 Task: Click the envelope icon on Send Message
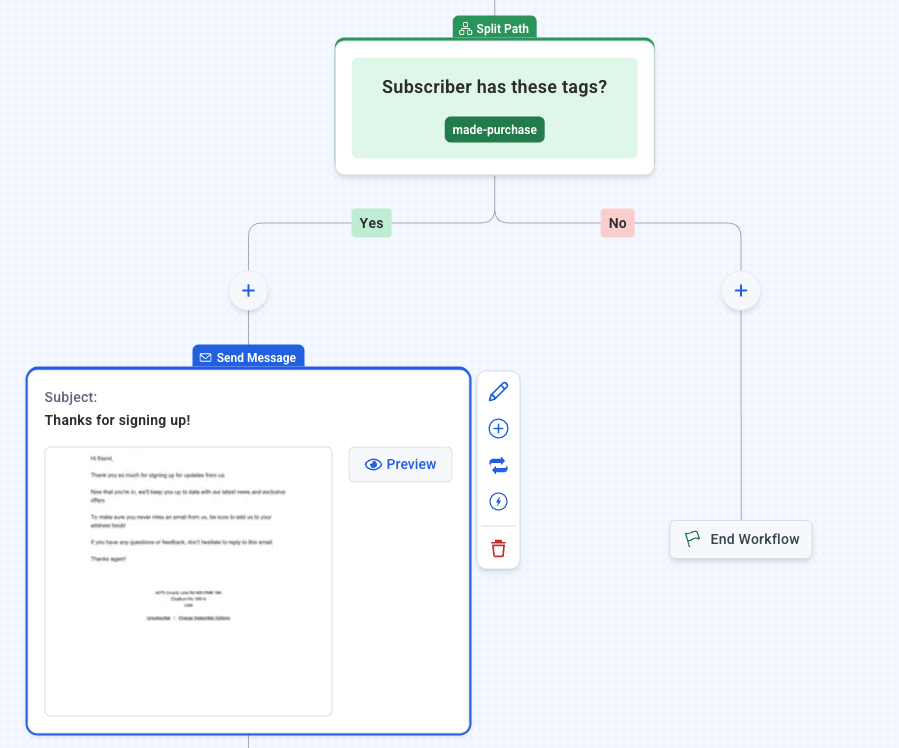[205, 358]
